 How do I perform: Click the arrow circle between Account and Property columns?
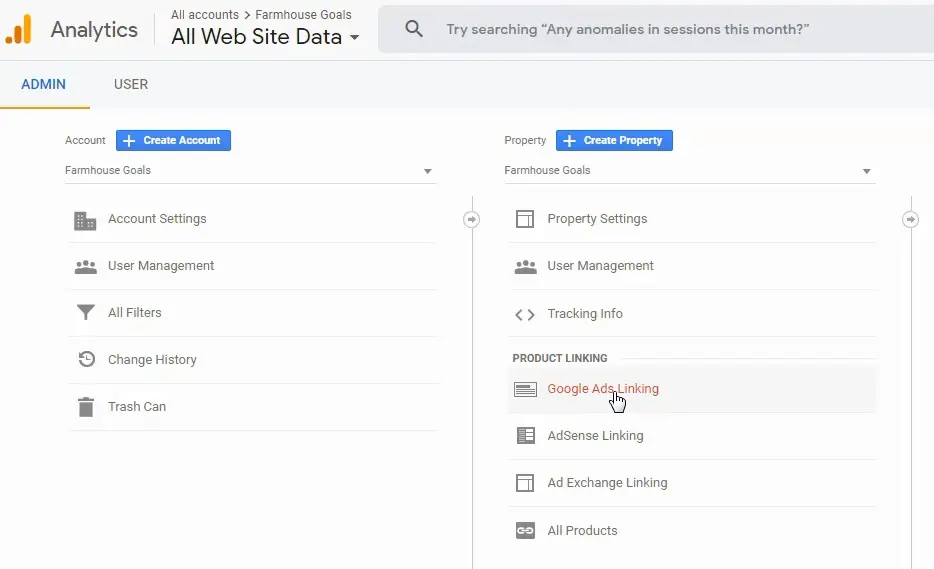click(471, 219)
